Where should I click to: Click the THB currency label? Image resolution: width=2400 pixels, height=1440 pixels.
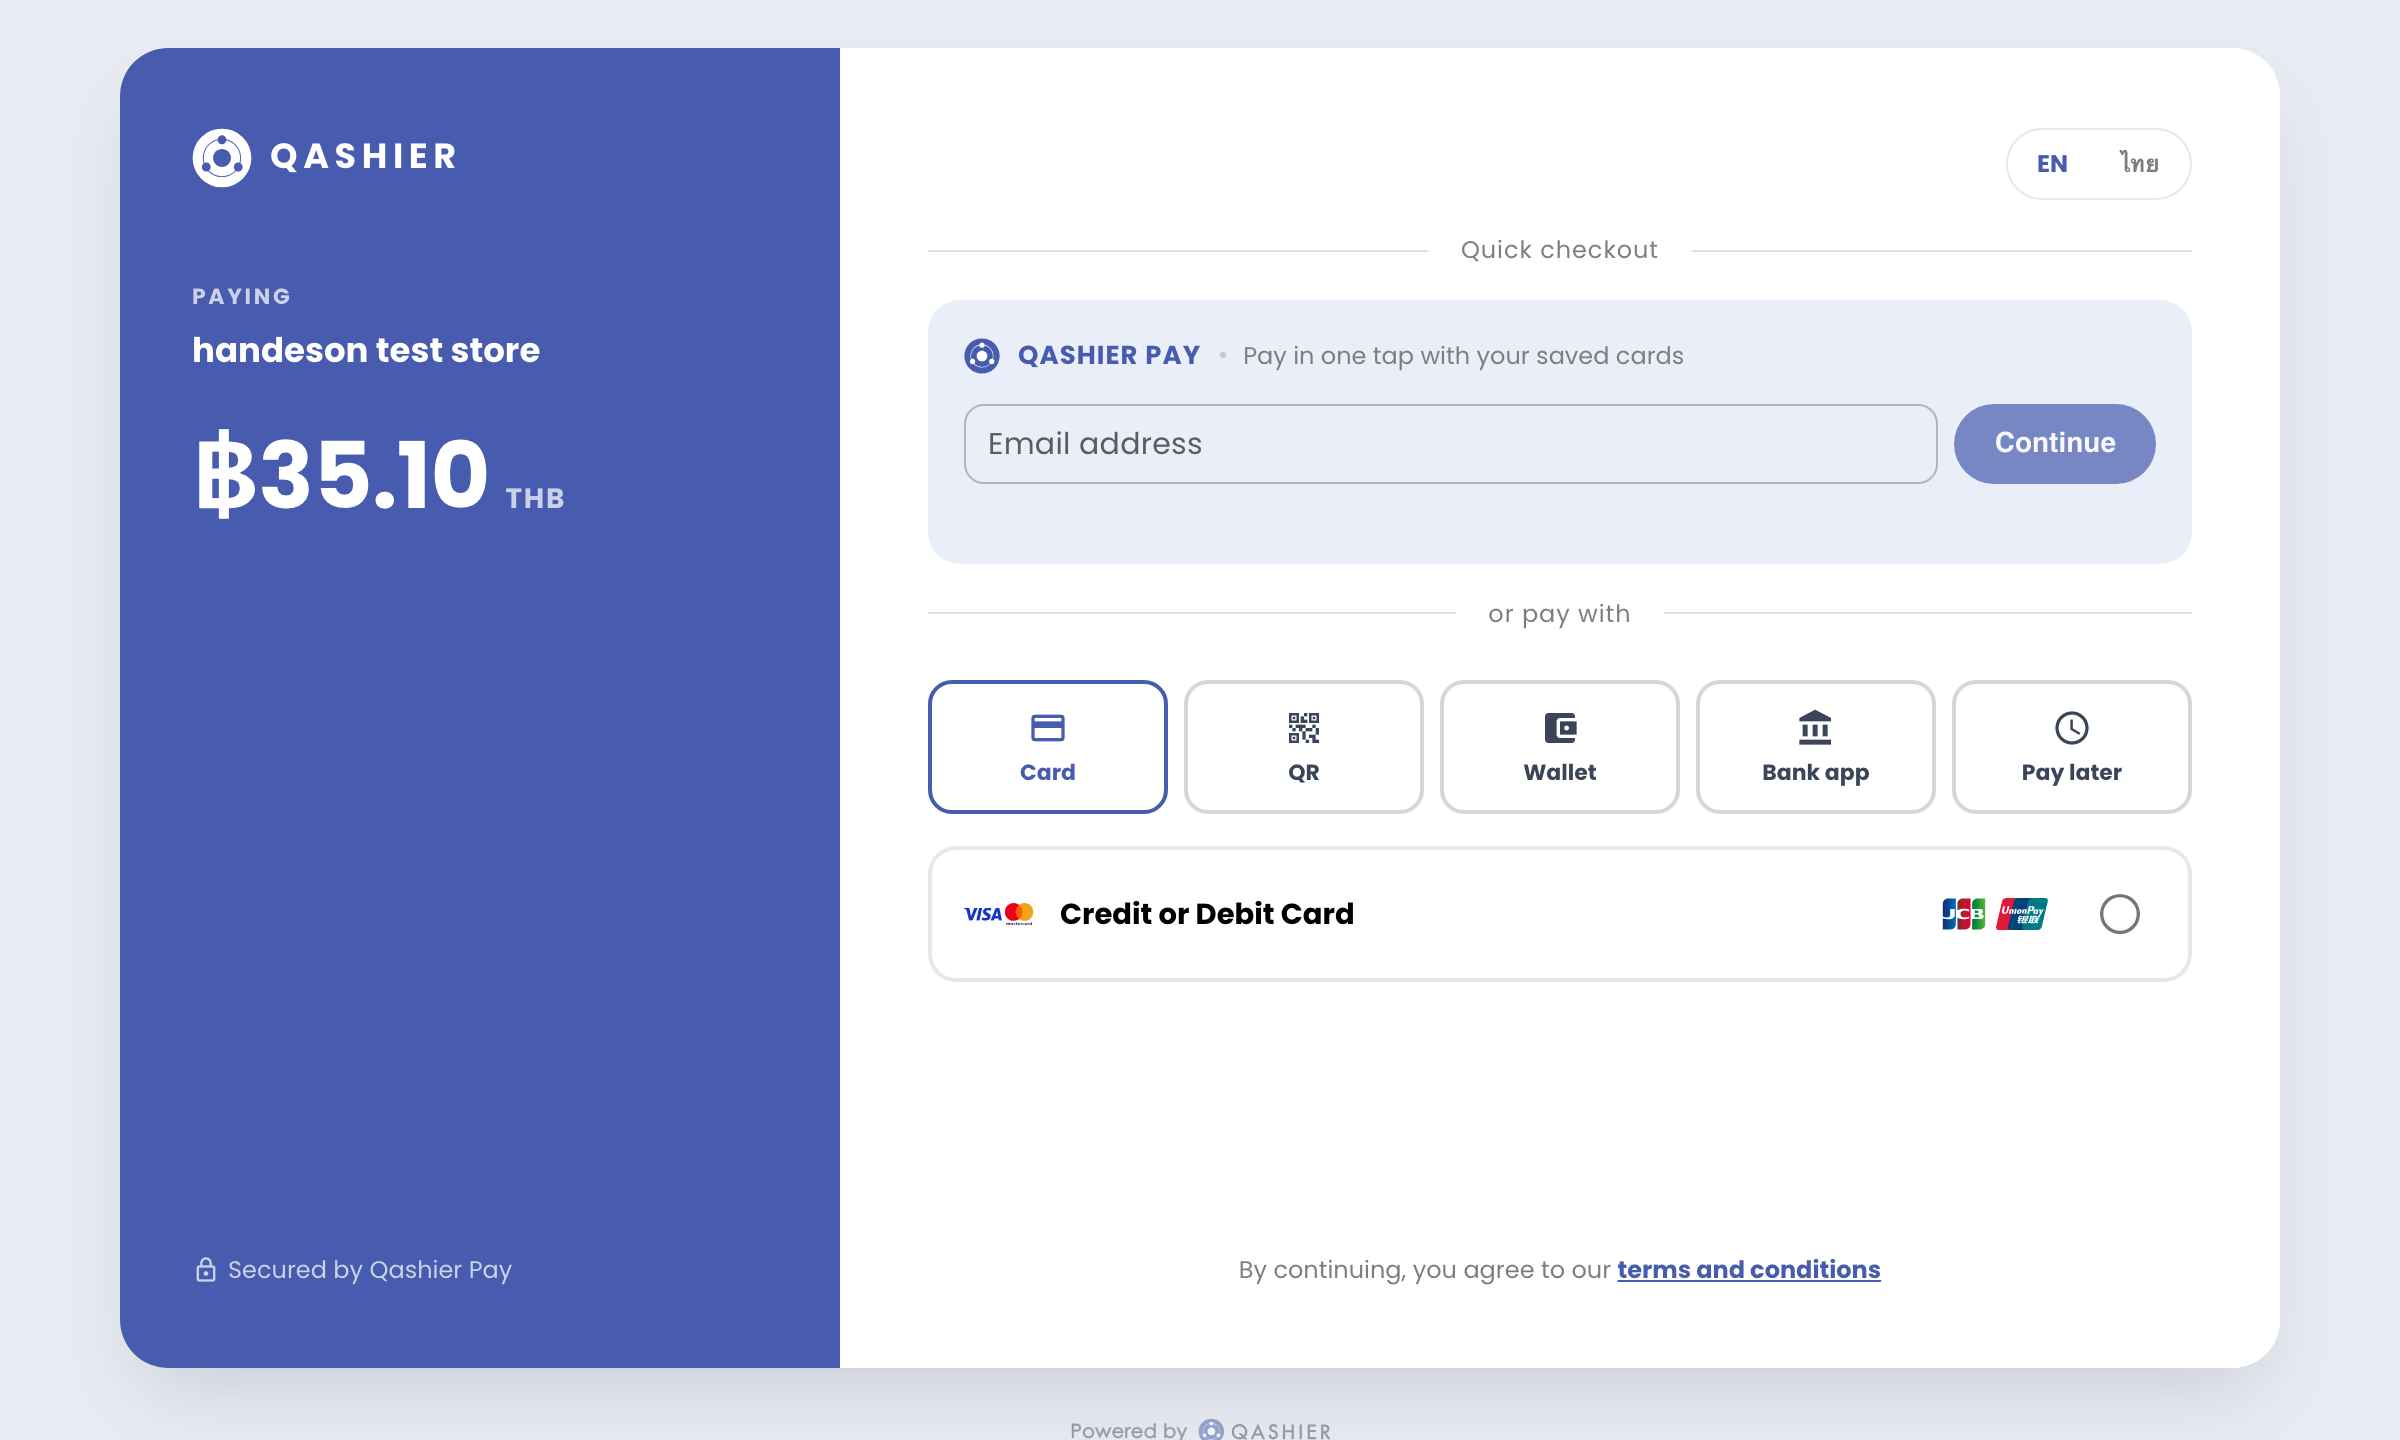(535, 498)
